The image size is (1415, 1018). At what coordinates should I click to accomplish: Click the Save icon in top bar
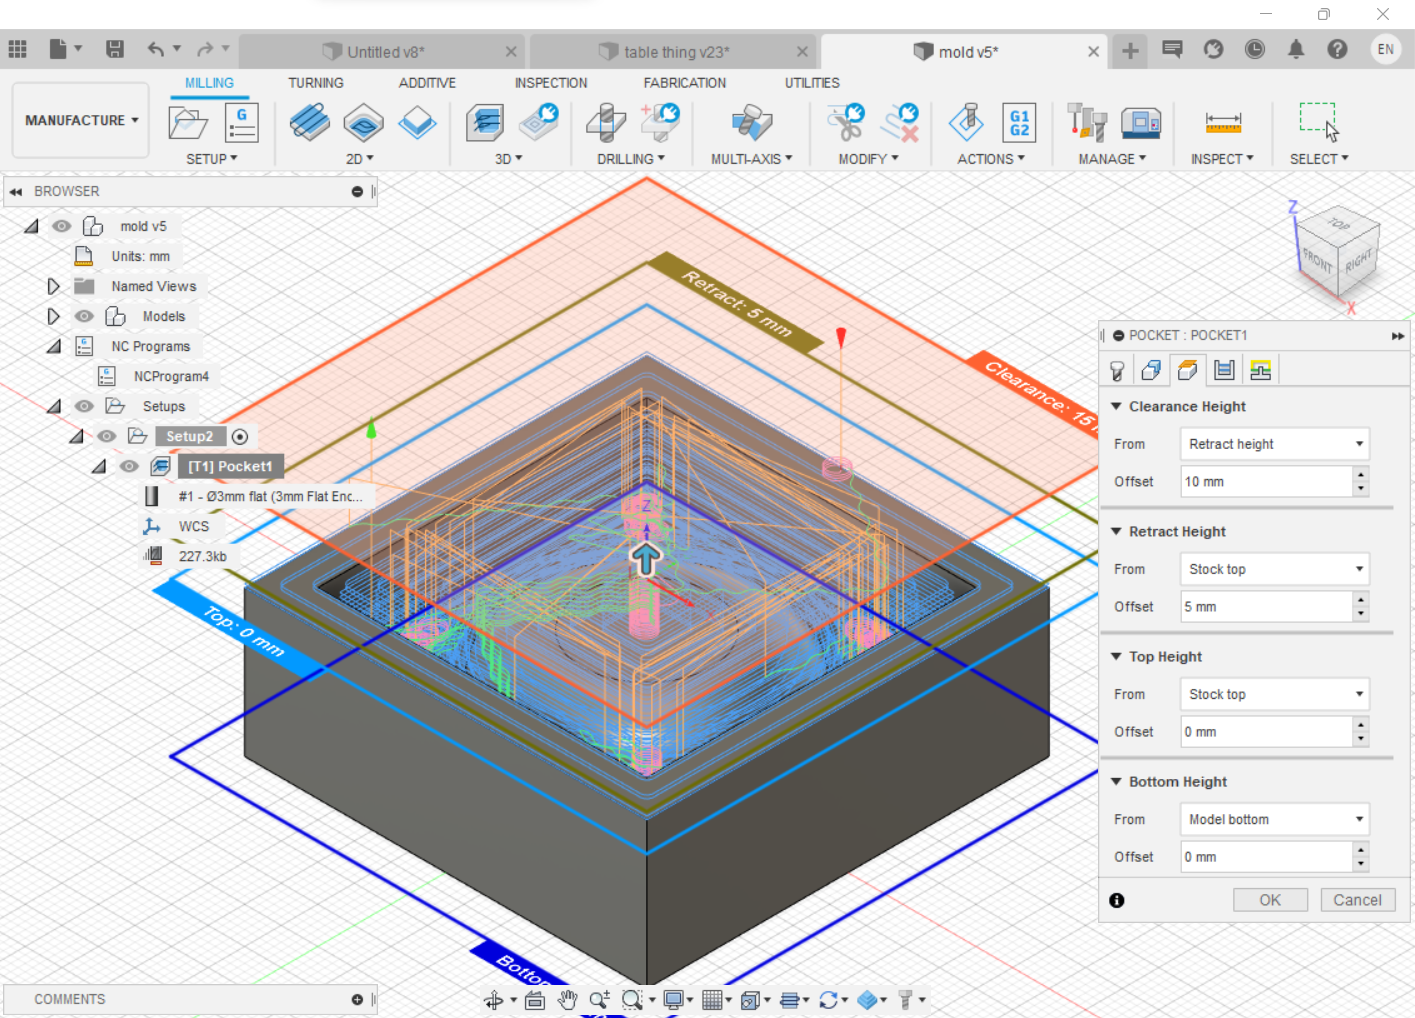click(x=115, y=49)
